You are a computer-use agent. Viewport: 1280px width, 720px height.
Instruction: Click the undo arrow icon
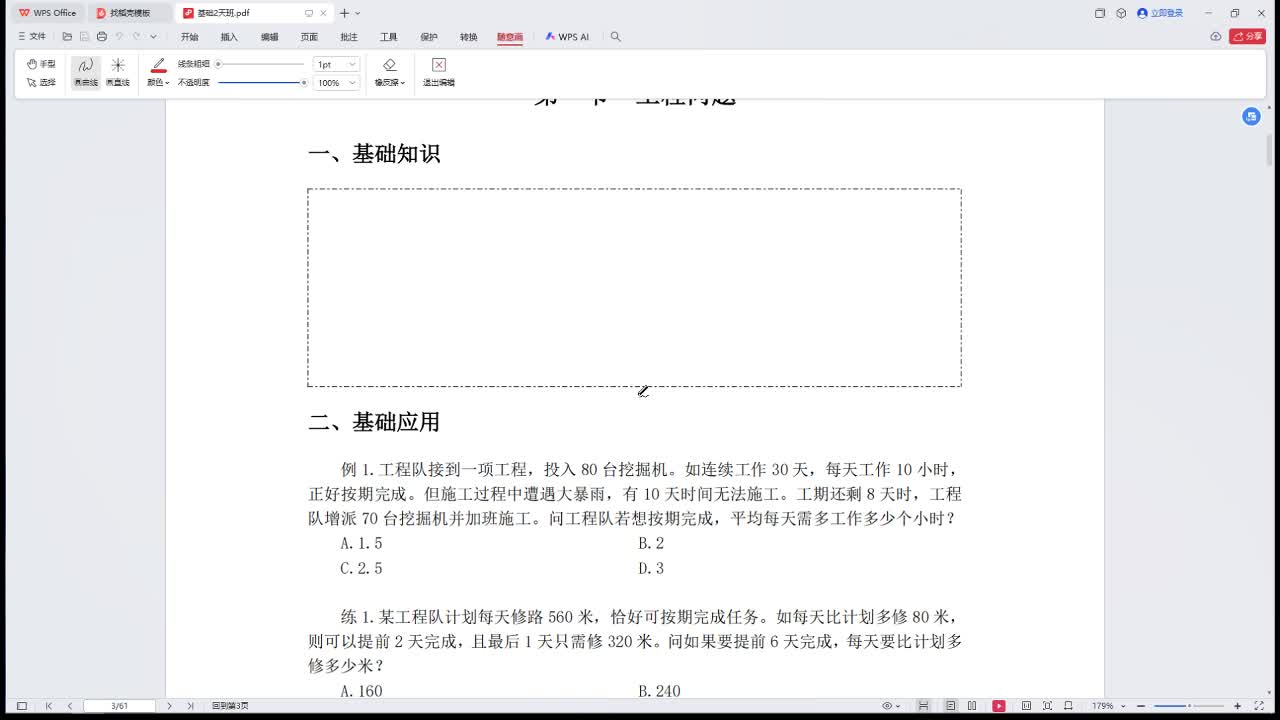119,37
